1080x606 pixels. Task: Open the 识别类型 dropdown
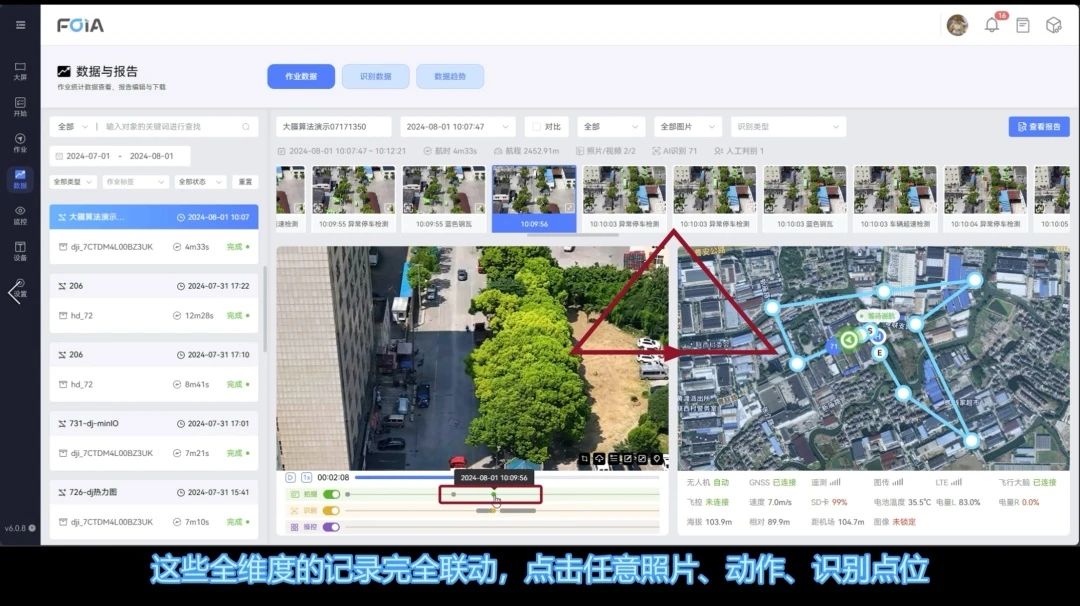click(789, 127)
